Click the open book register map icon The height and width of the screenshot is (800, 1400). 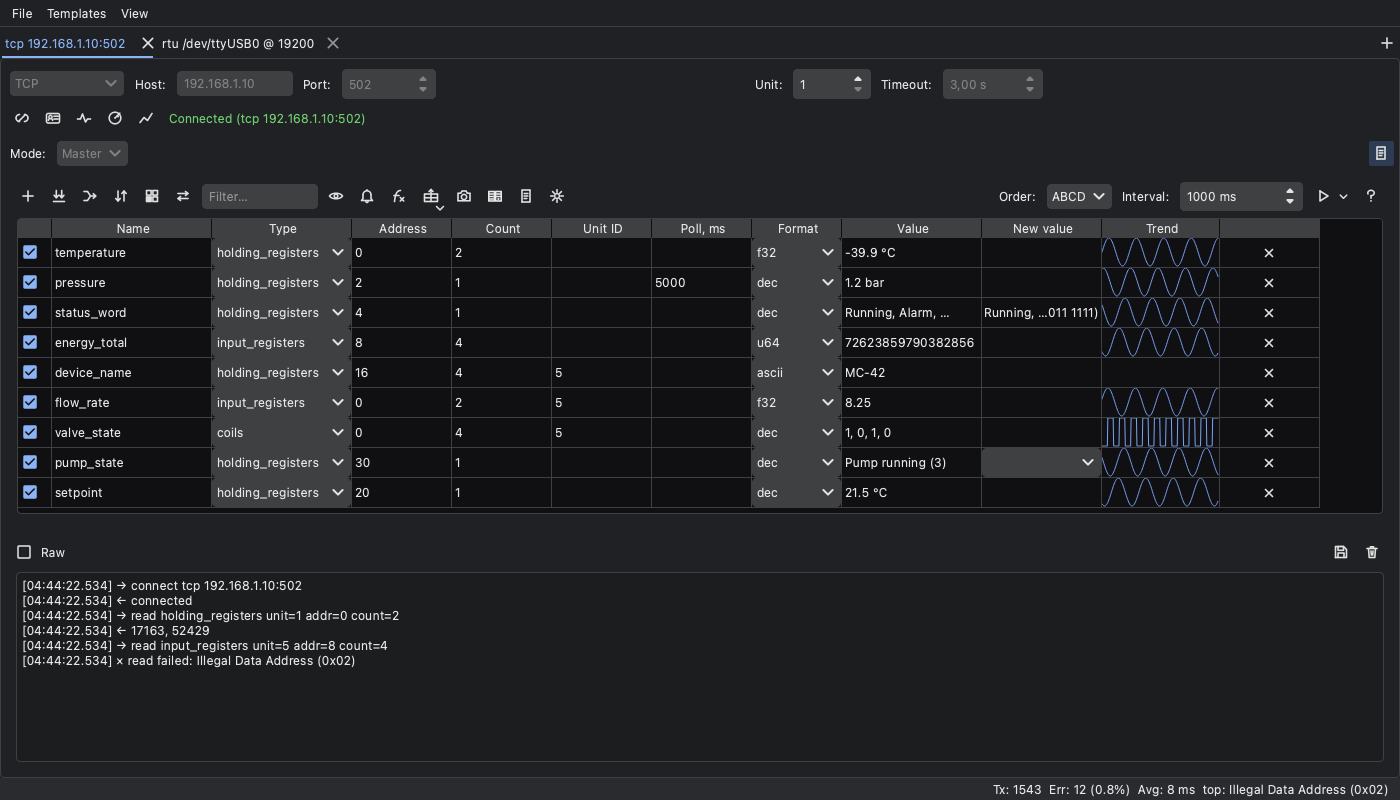[x=495, y=196]
